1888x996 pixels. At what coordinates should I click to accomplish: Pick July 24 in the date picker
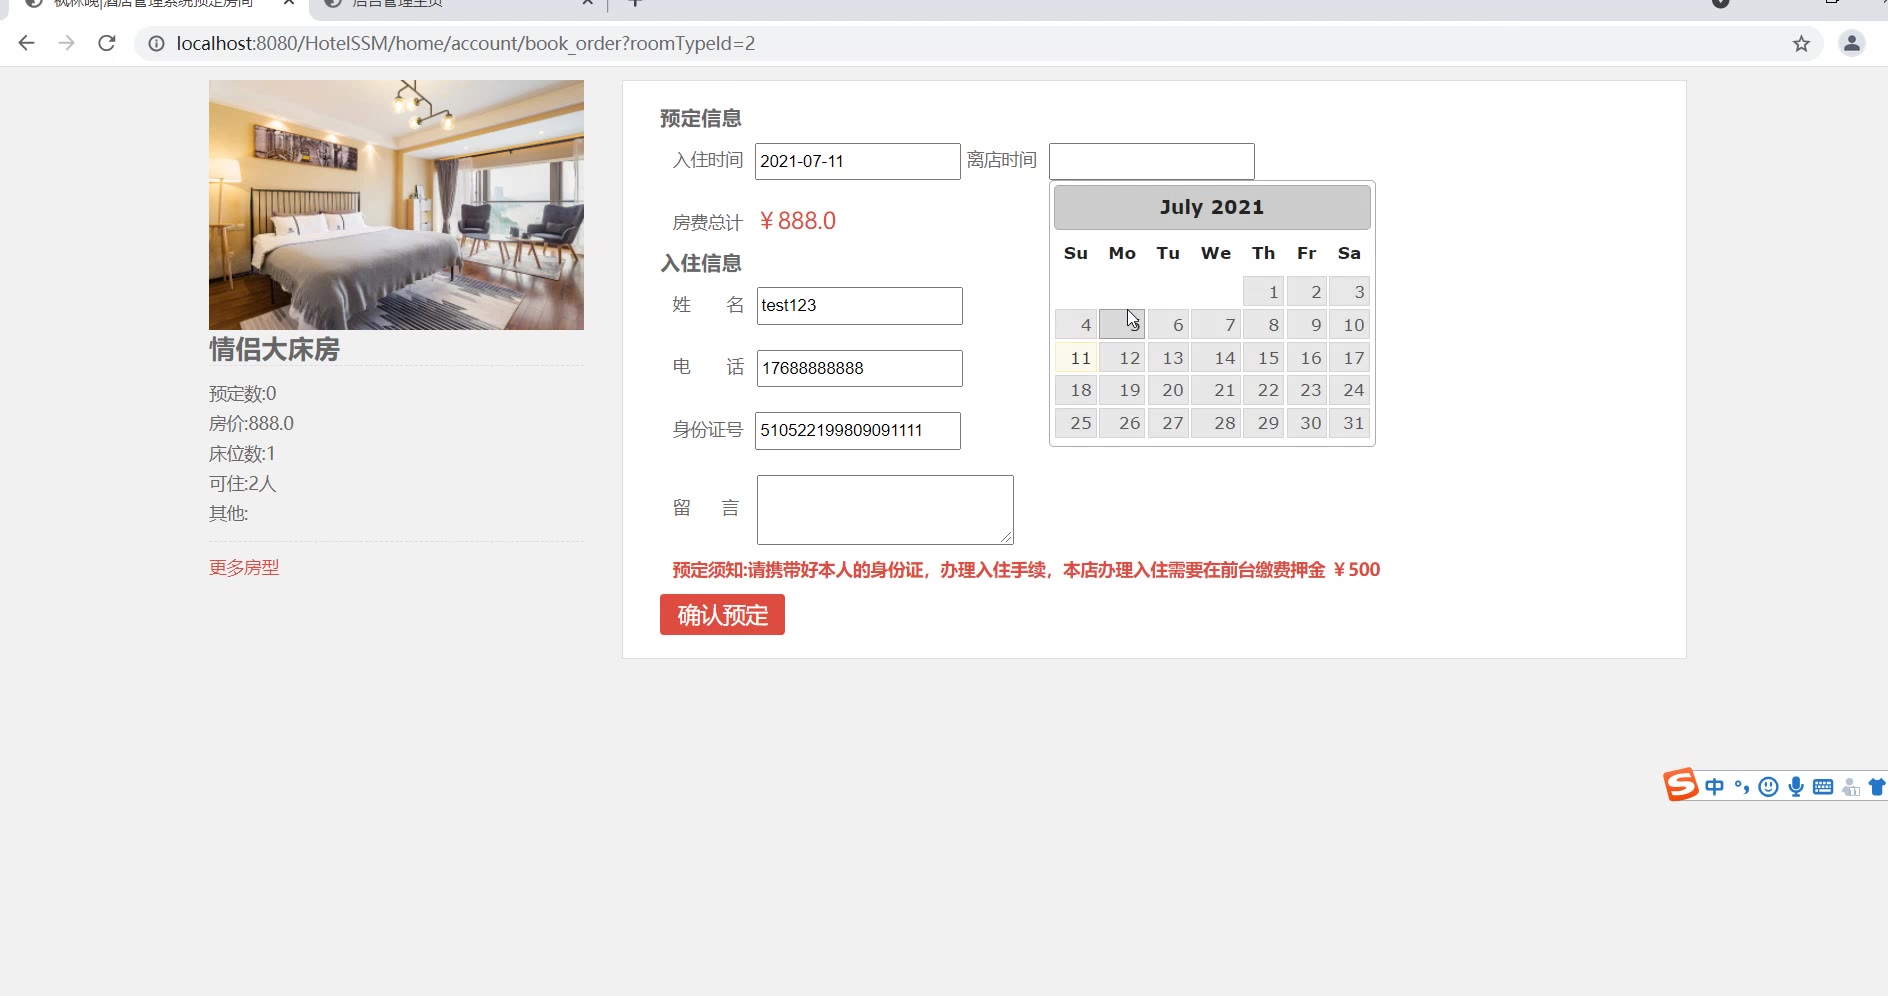(x=1349, y=390)
